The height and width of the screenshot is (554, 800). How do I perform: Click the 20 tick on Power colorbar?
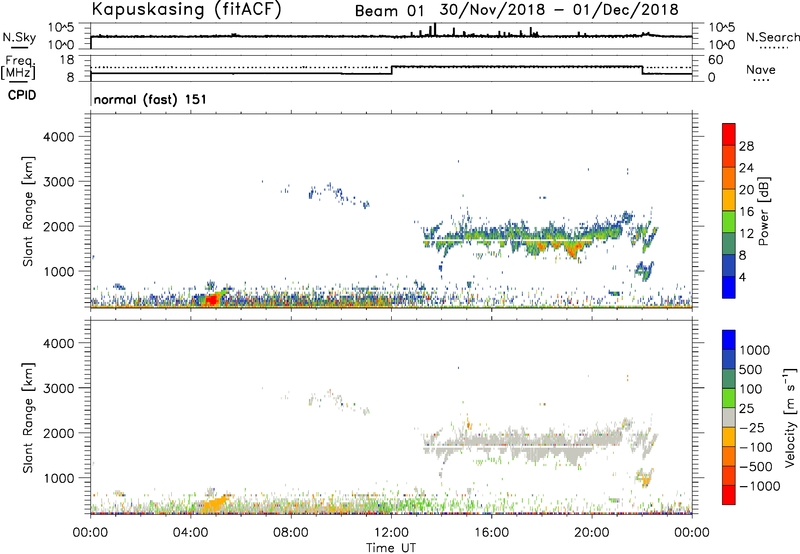[x=746, y=190]
